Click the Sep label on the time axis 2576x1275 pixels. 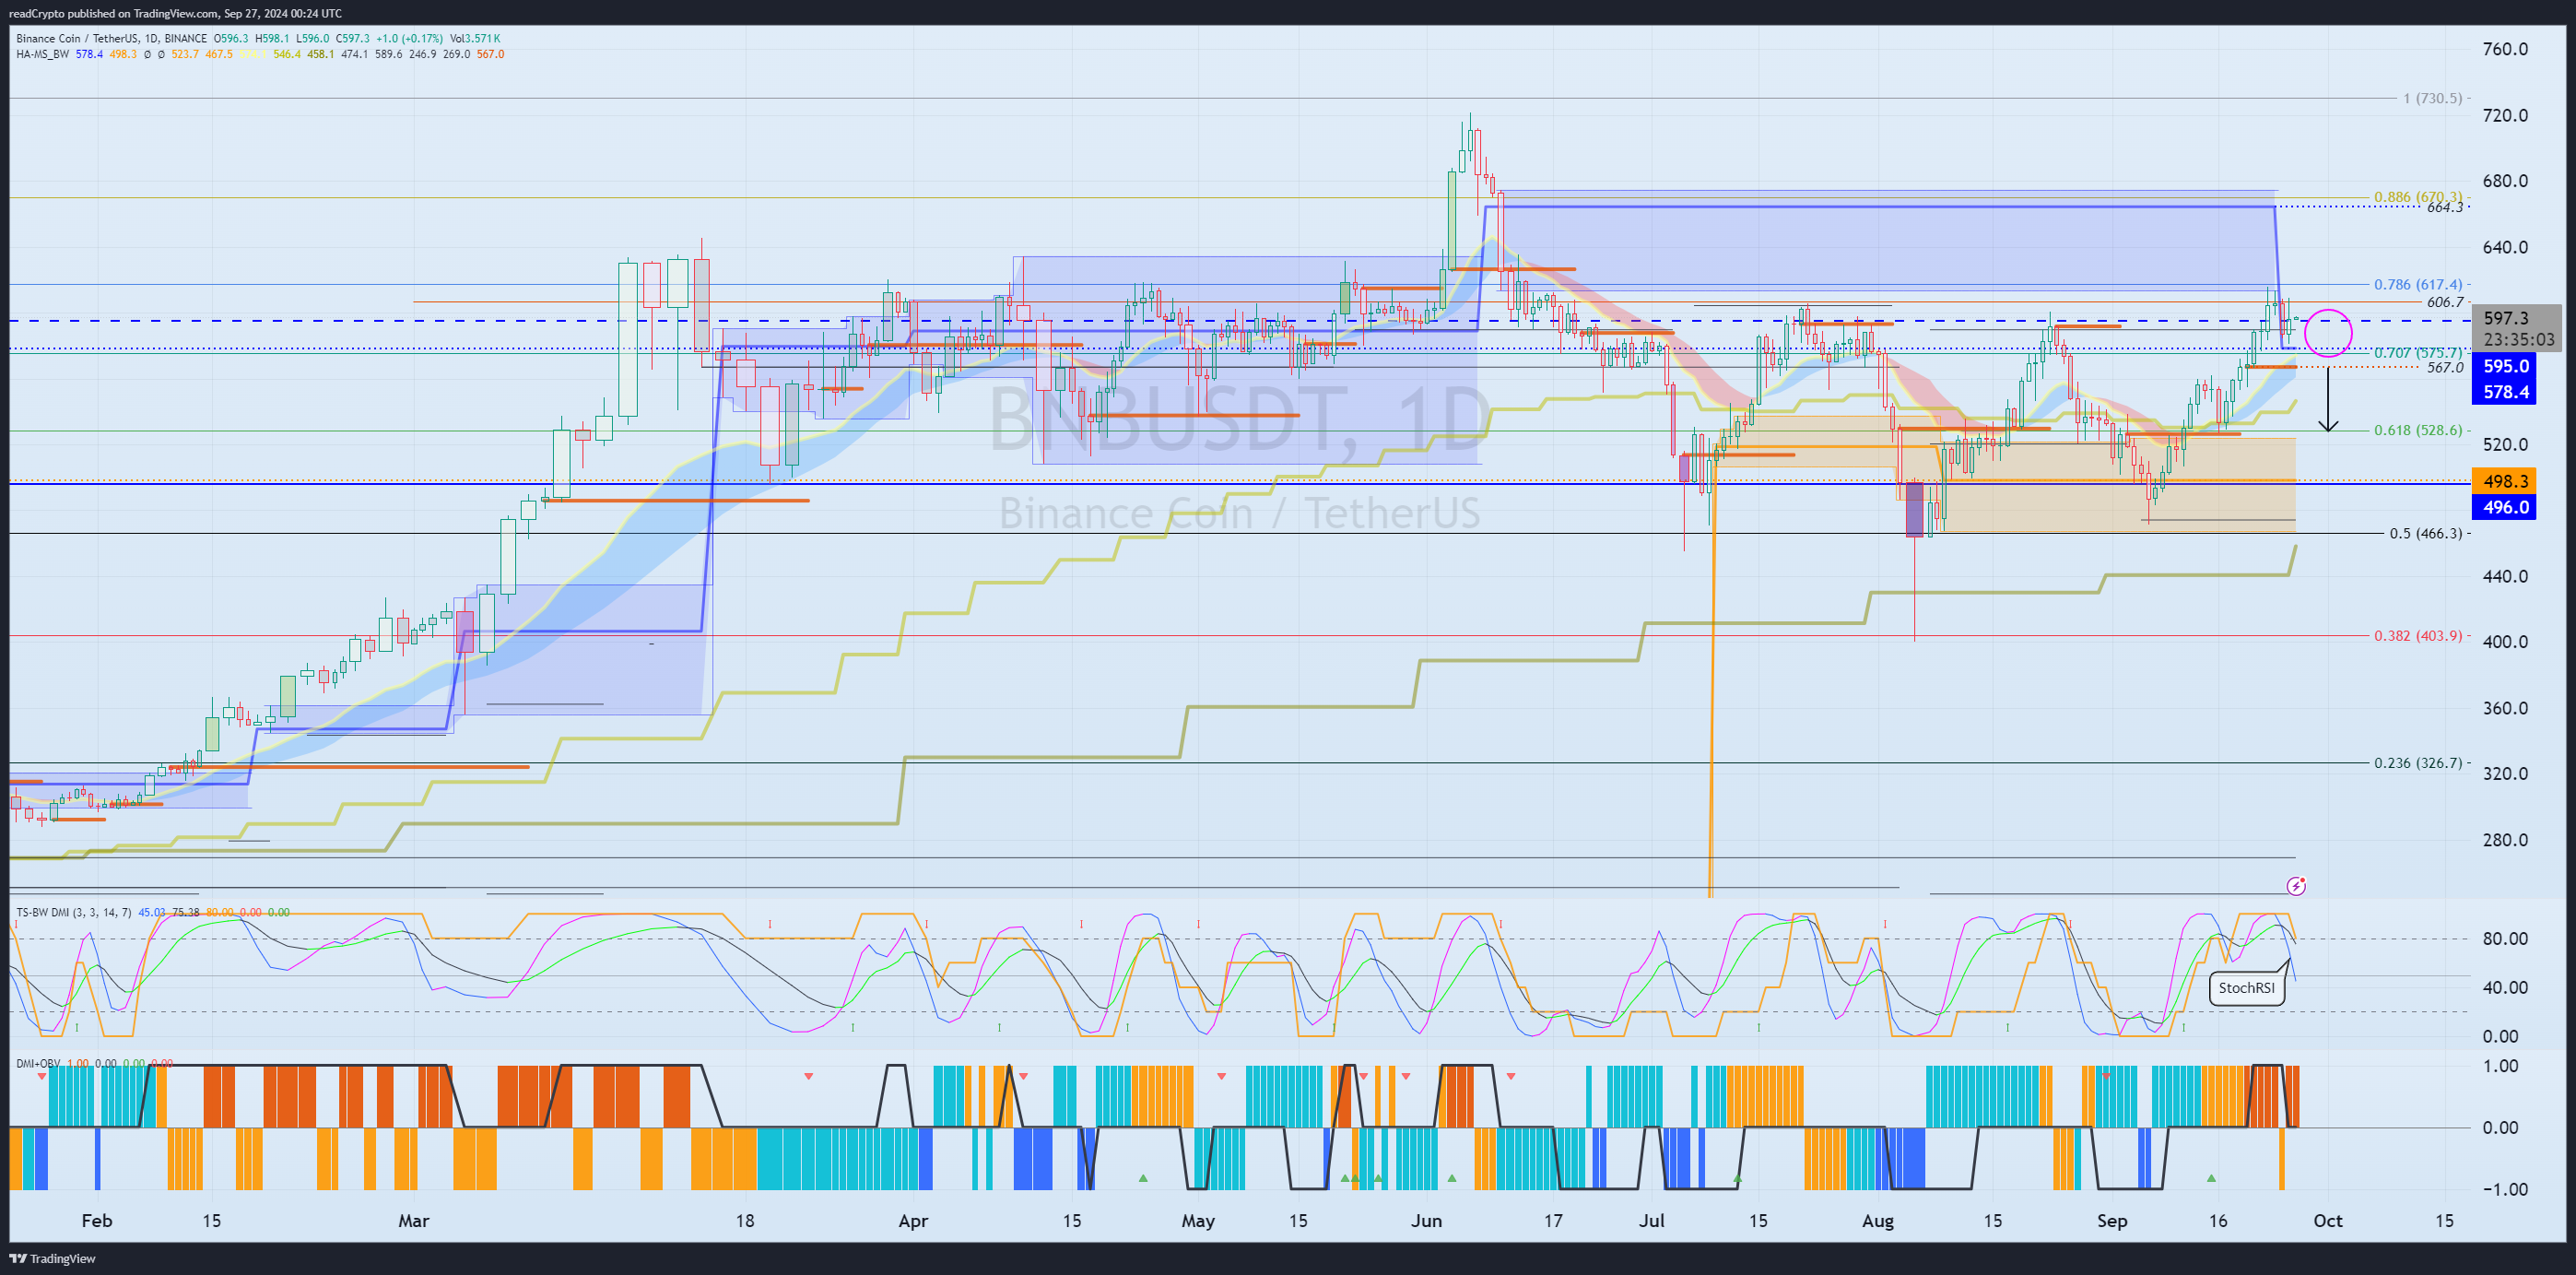click(2112, 1221)
